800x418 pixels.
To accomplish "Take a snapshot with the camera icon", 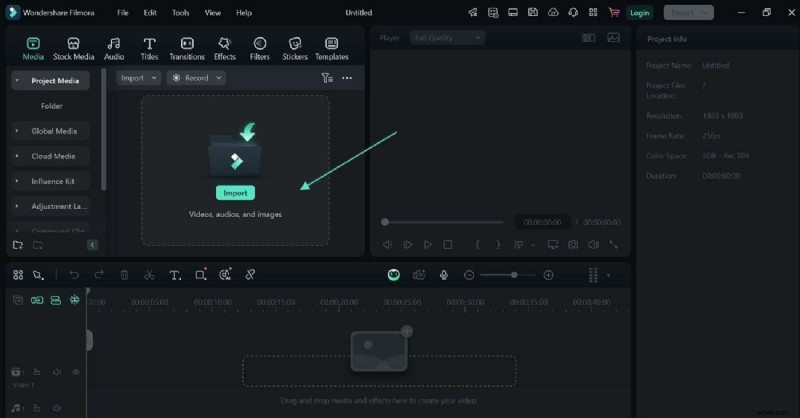I will tap(573, 245).
